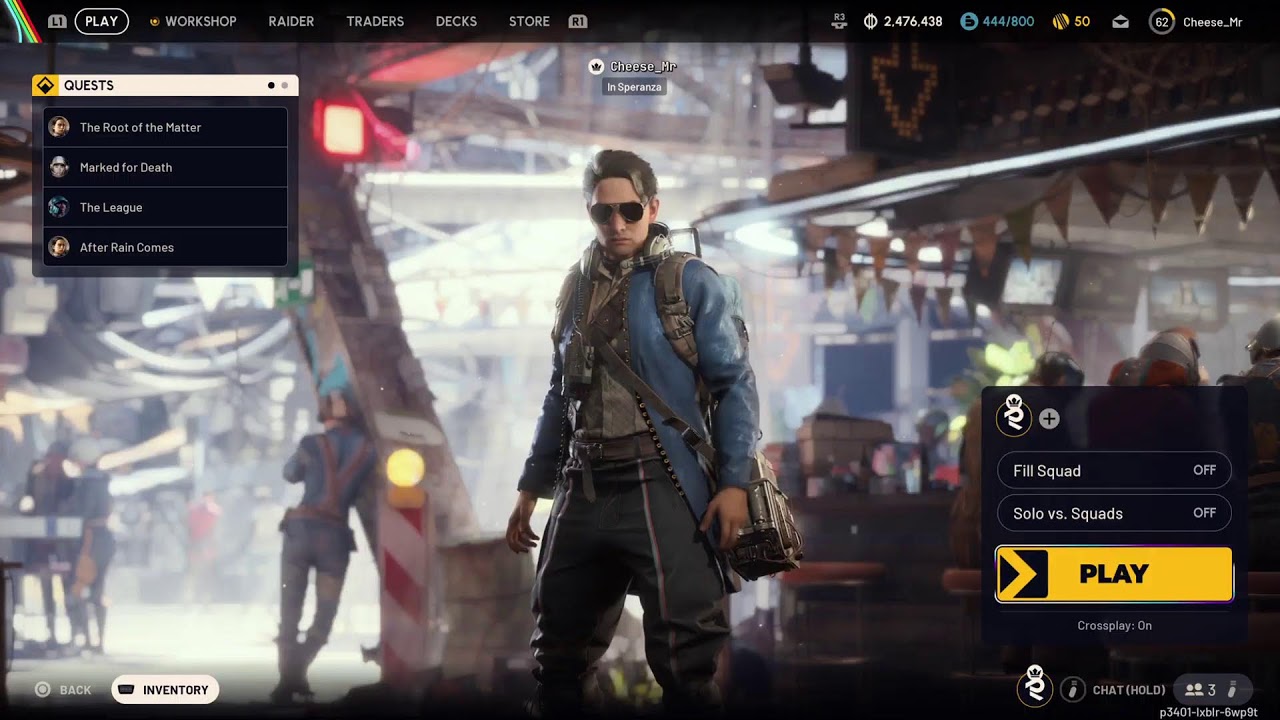Click the yellow striped token icon
This screenshot has height=720, width=1280.
[1061, 21]
